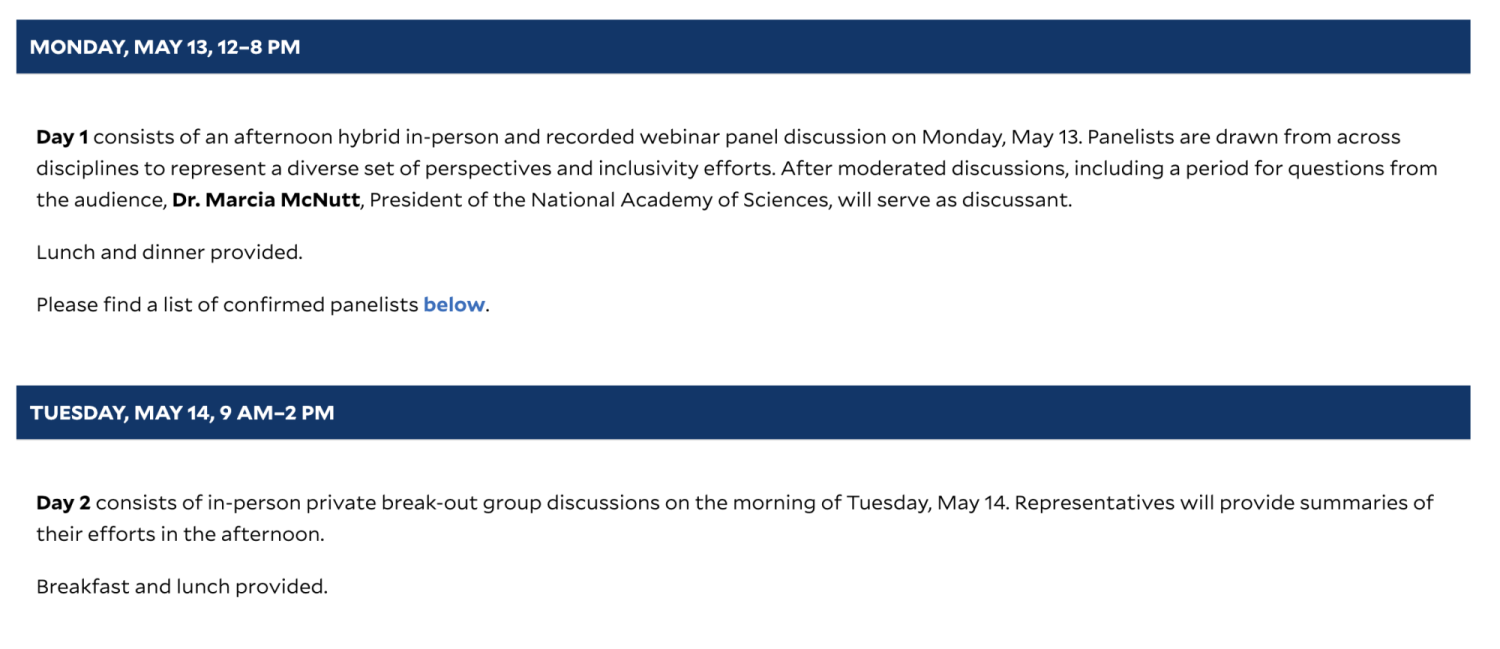Collapse the Tuesday, May 14 header bar

click(743, 412)
